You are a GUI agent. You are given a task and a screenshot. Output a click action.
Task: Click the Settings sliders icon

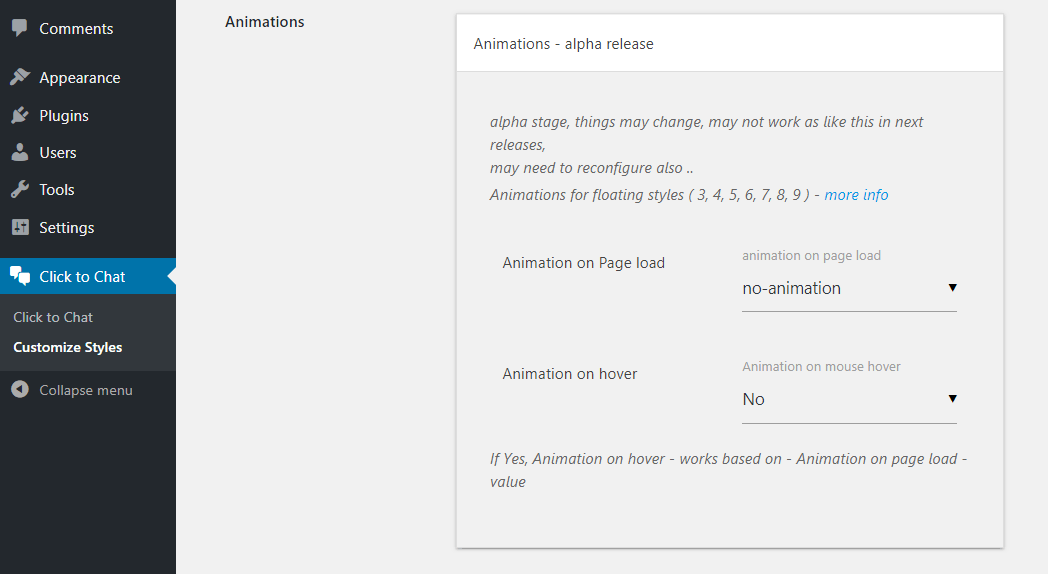pos(20,227)
